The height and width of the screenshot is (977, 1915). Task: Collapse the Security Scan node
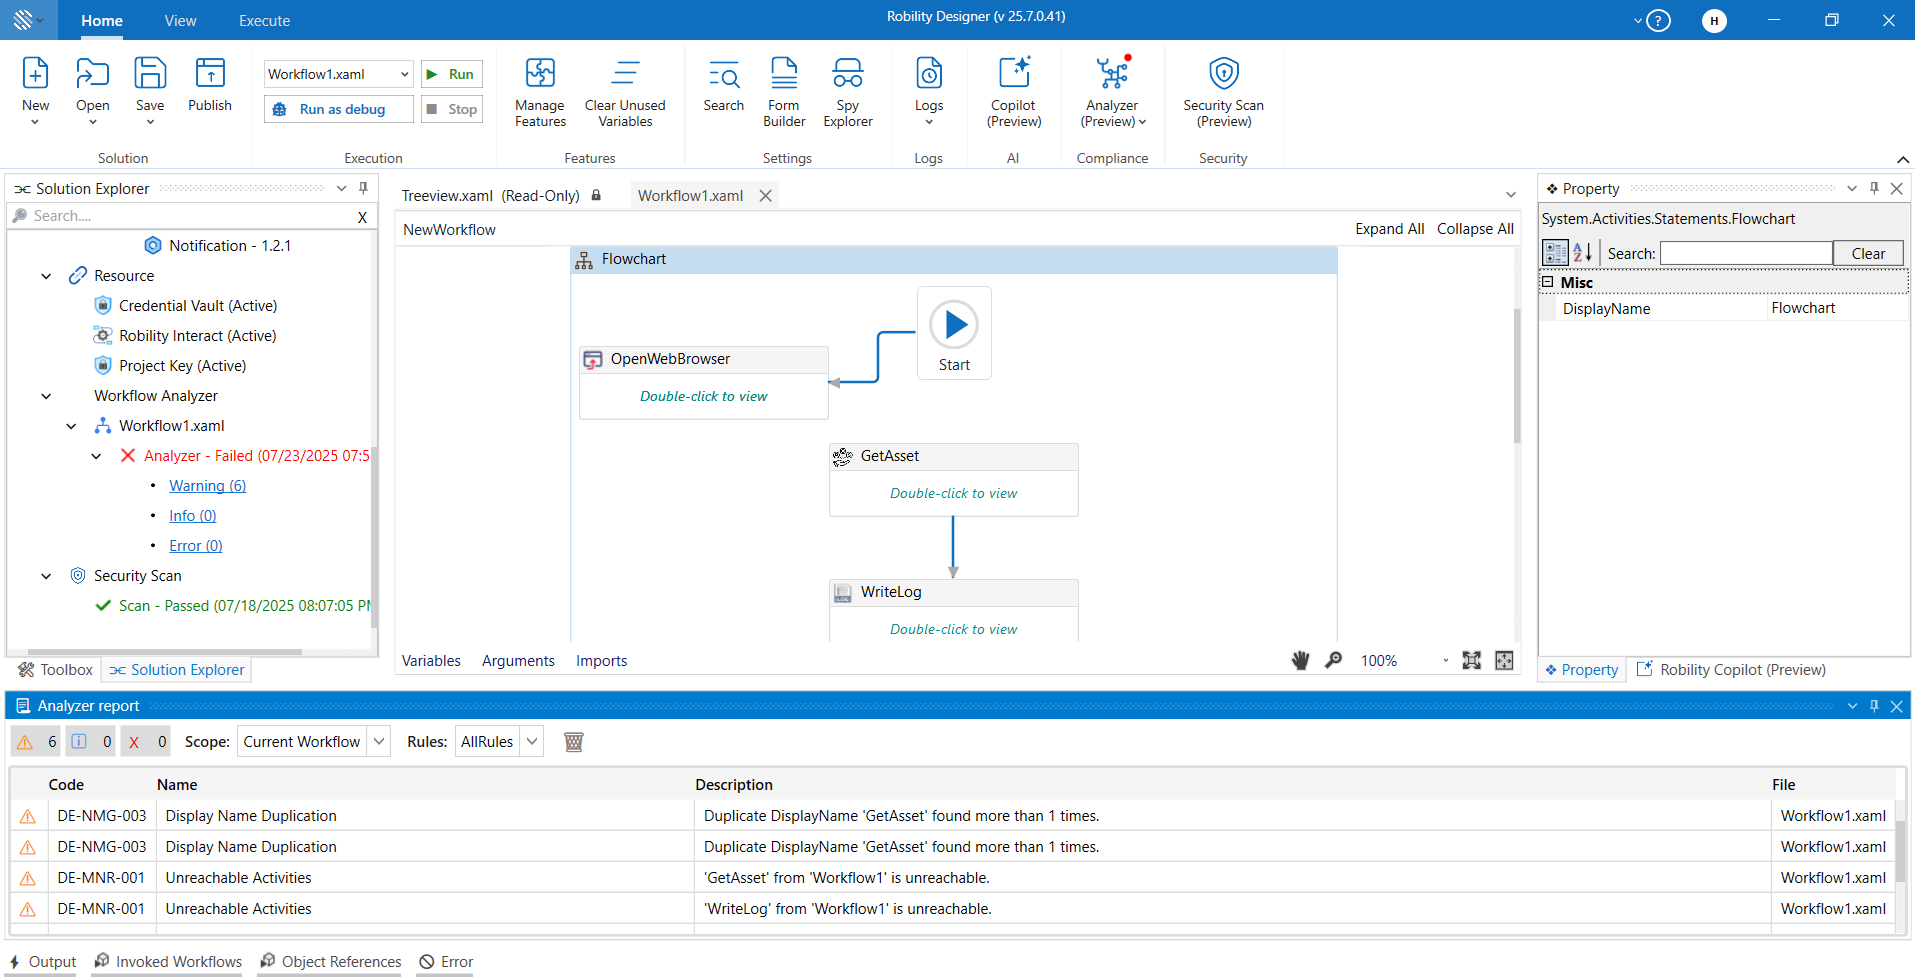[x=46, y=576]
